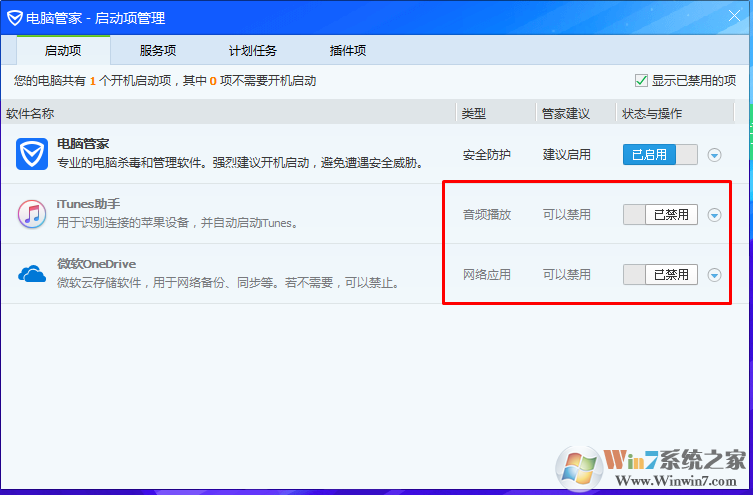
Task: Close the 启动项管理 window
Action: tap(734, 16)
